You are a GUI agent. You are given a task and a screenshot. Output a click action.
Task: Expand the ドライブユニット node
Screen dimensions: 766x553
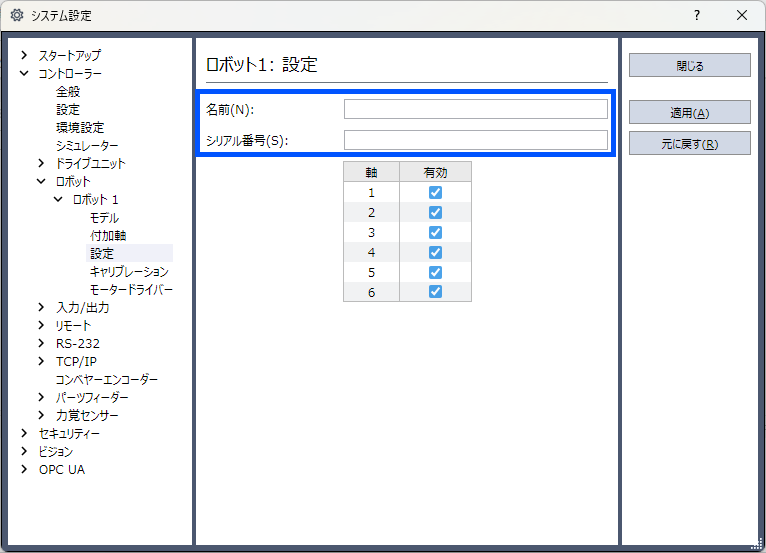42,163
